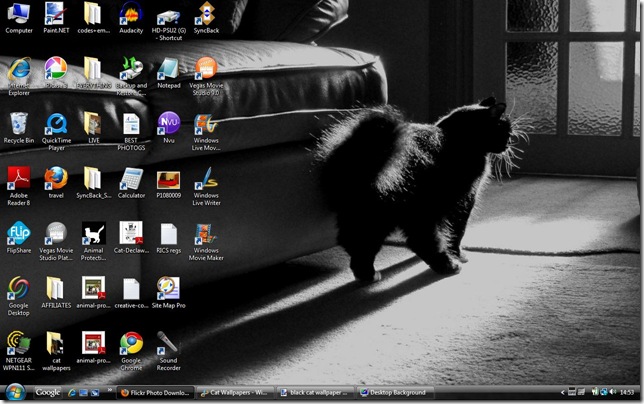Open Google Chrome from the desktop
The height and width of the screenshot is (404, 644).
(x=131, y=344)
